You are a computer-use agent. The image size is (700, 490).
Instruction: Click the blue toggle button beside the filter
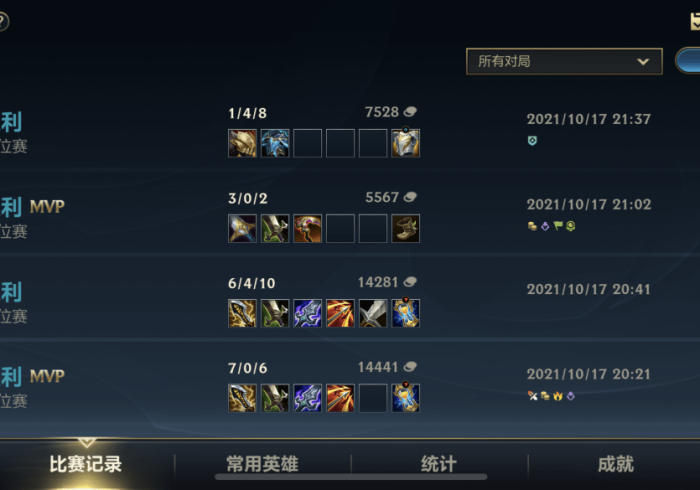[688, 61]
